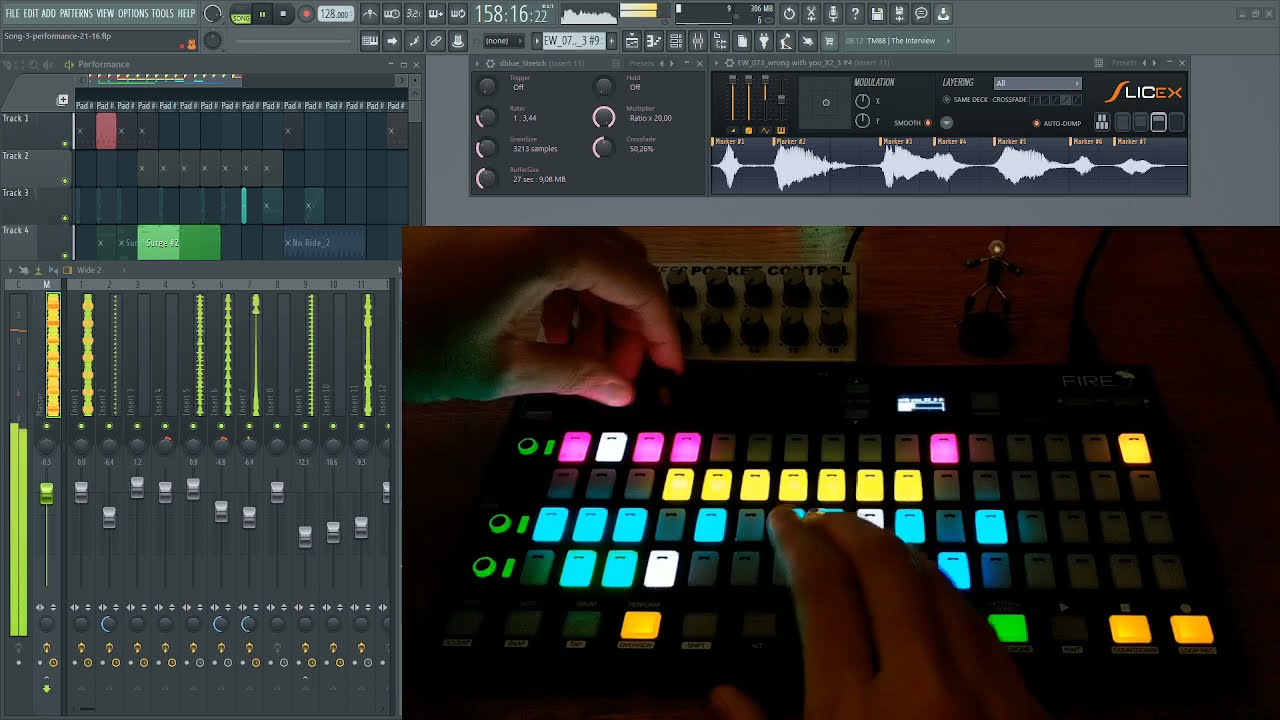Adjust the Ratio knob in dblue_Stretch
Screen dimensions: 1280x720
coord(487,118)
